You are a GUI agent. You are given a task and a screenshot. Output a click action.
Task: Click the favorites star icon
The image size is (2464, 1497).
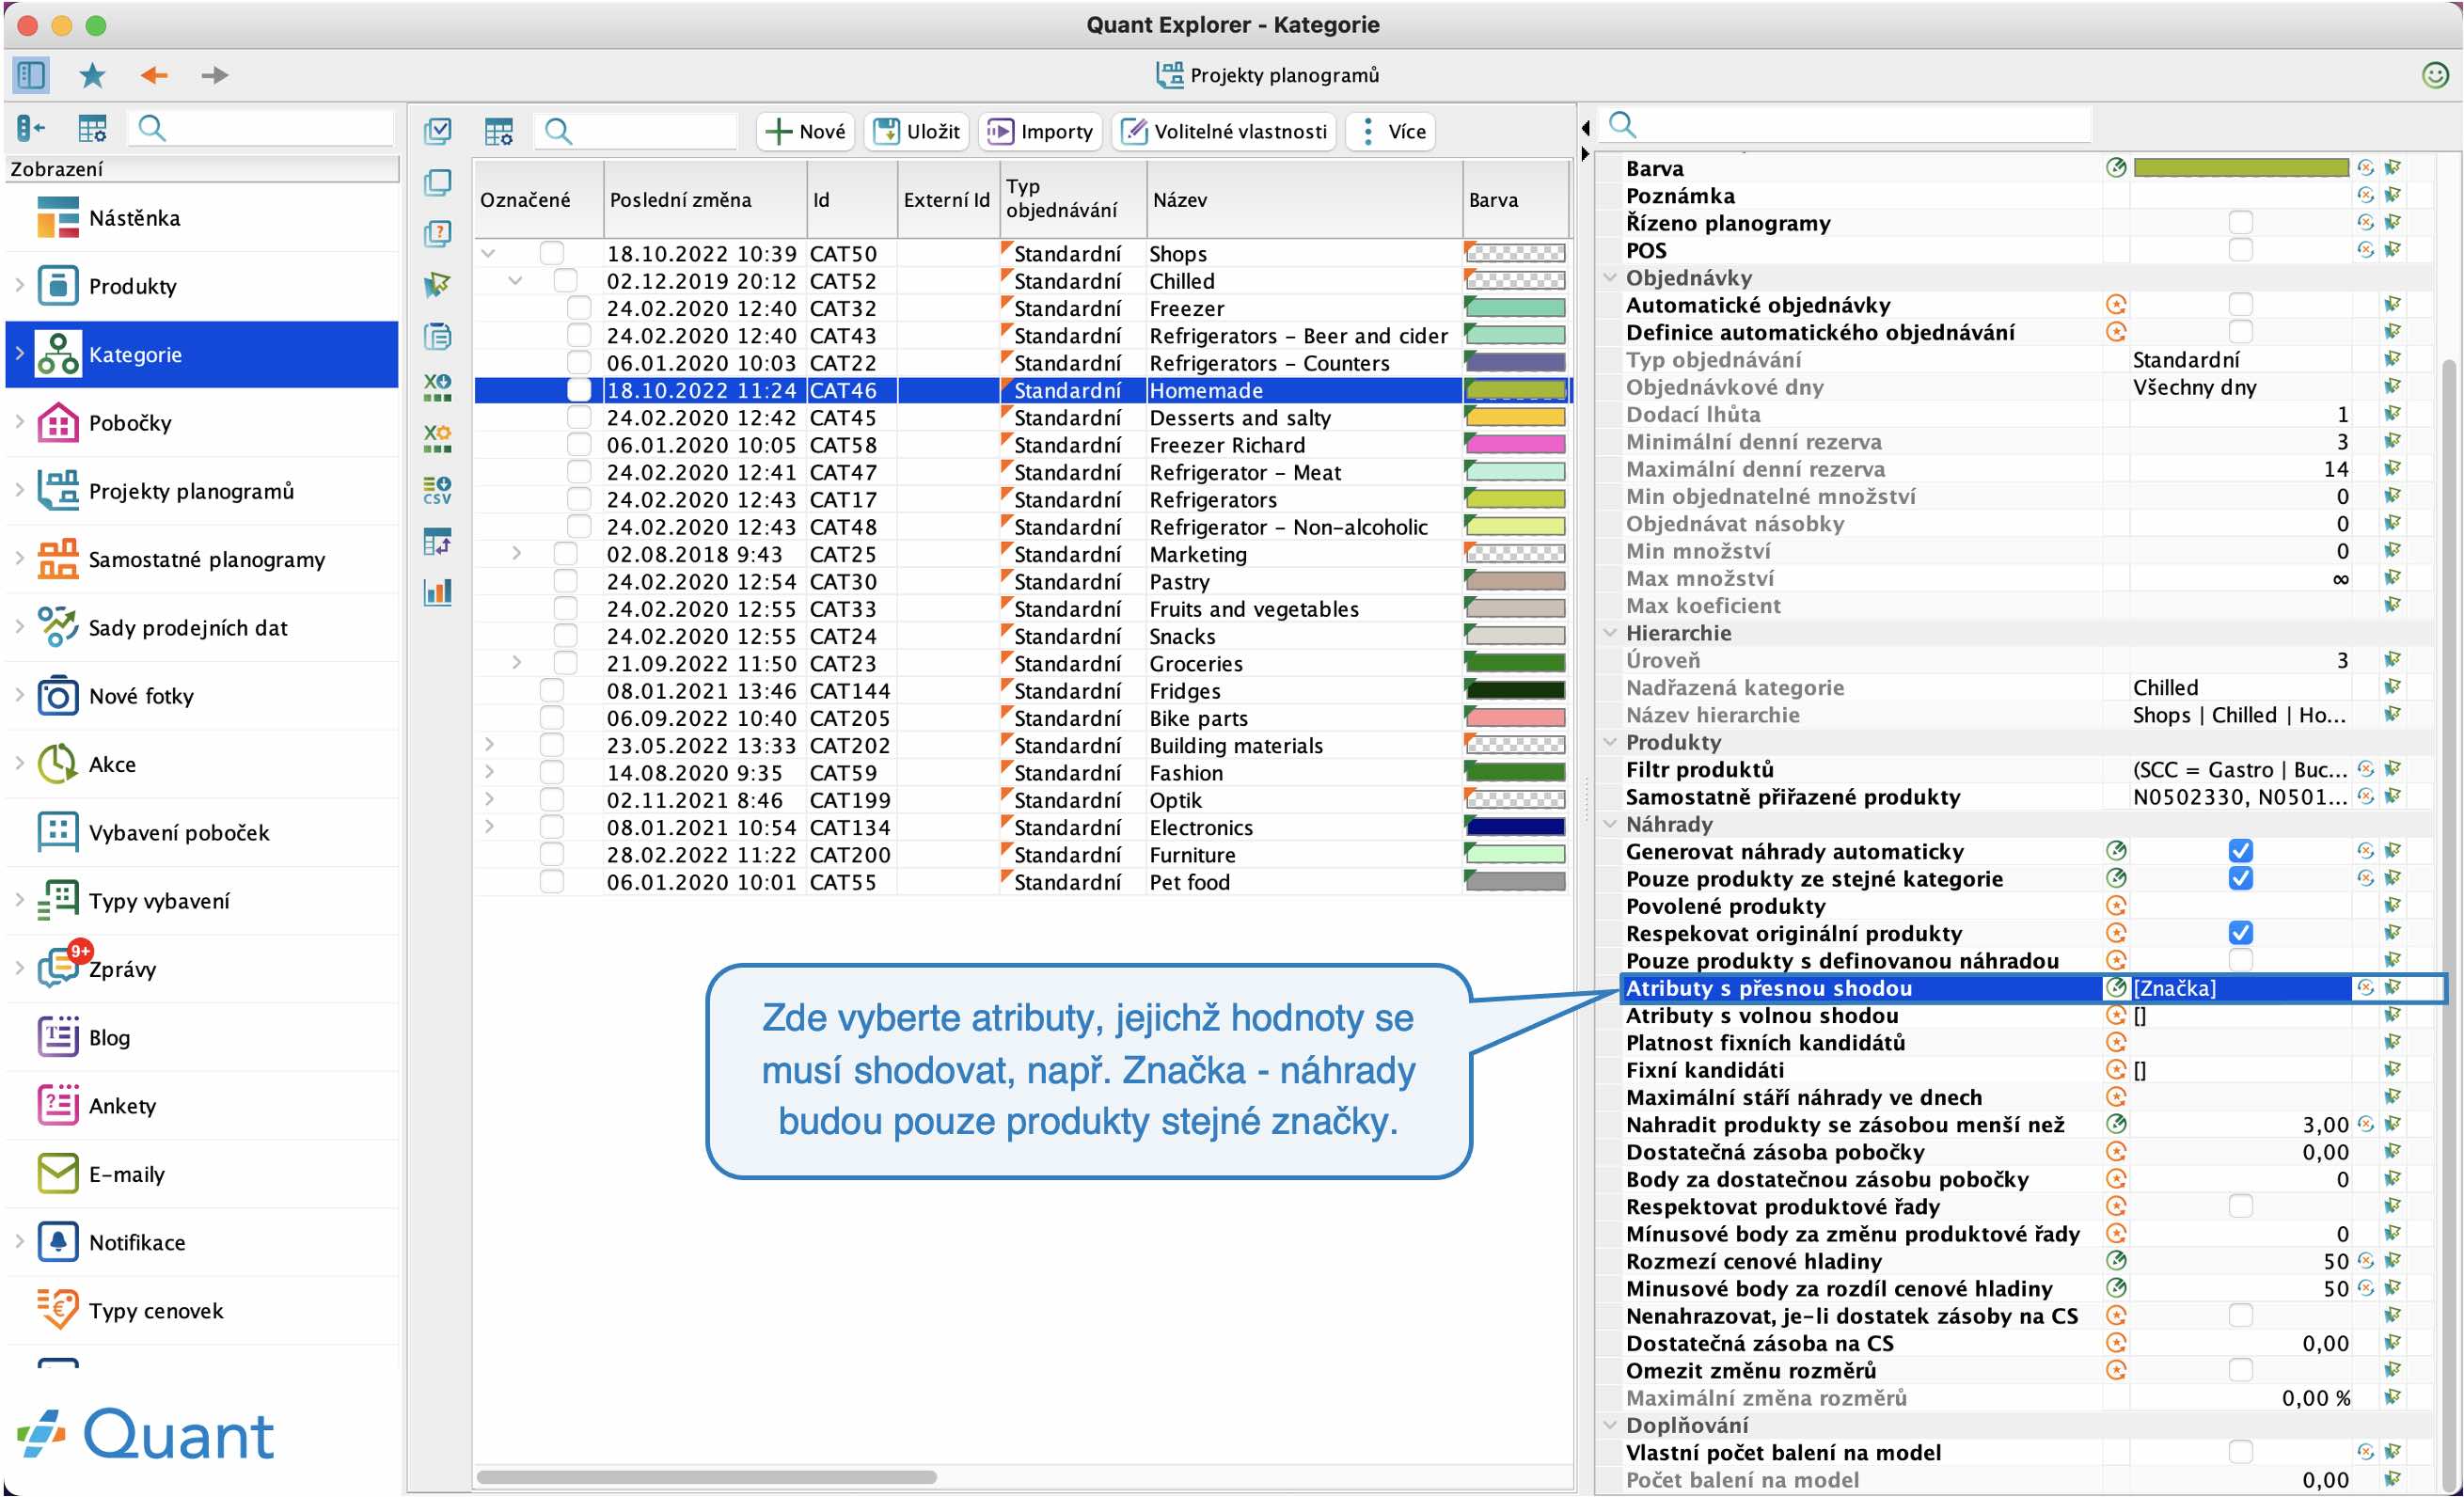[92, 75]
